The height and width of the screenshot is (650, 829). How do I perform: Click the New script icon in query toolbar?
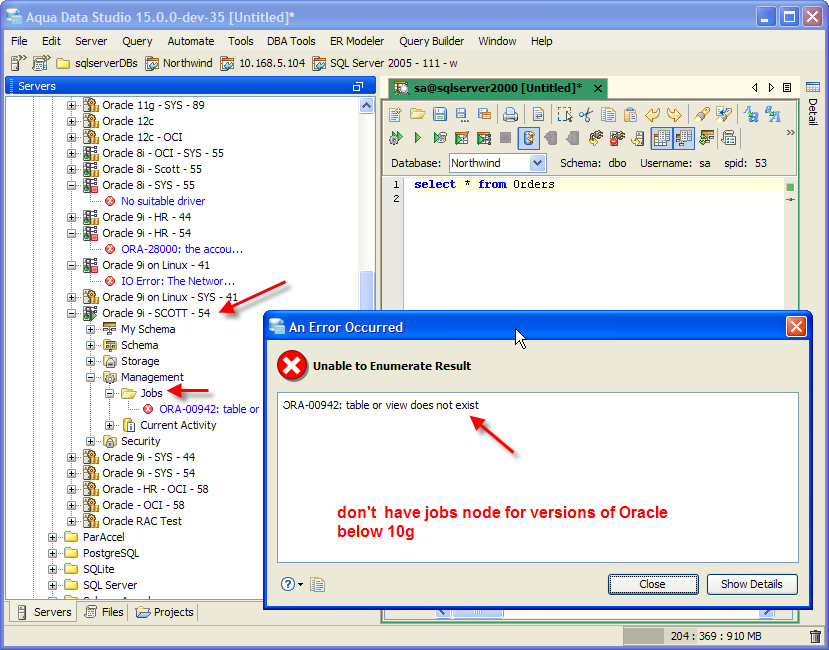[x=395, y=114]
